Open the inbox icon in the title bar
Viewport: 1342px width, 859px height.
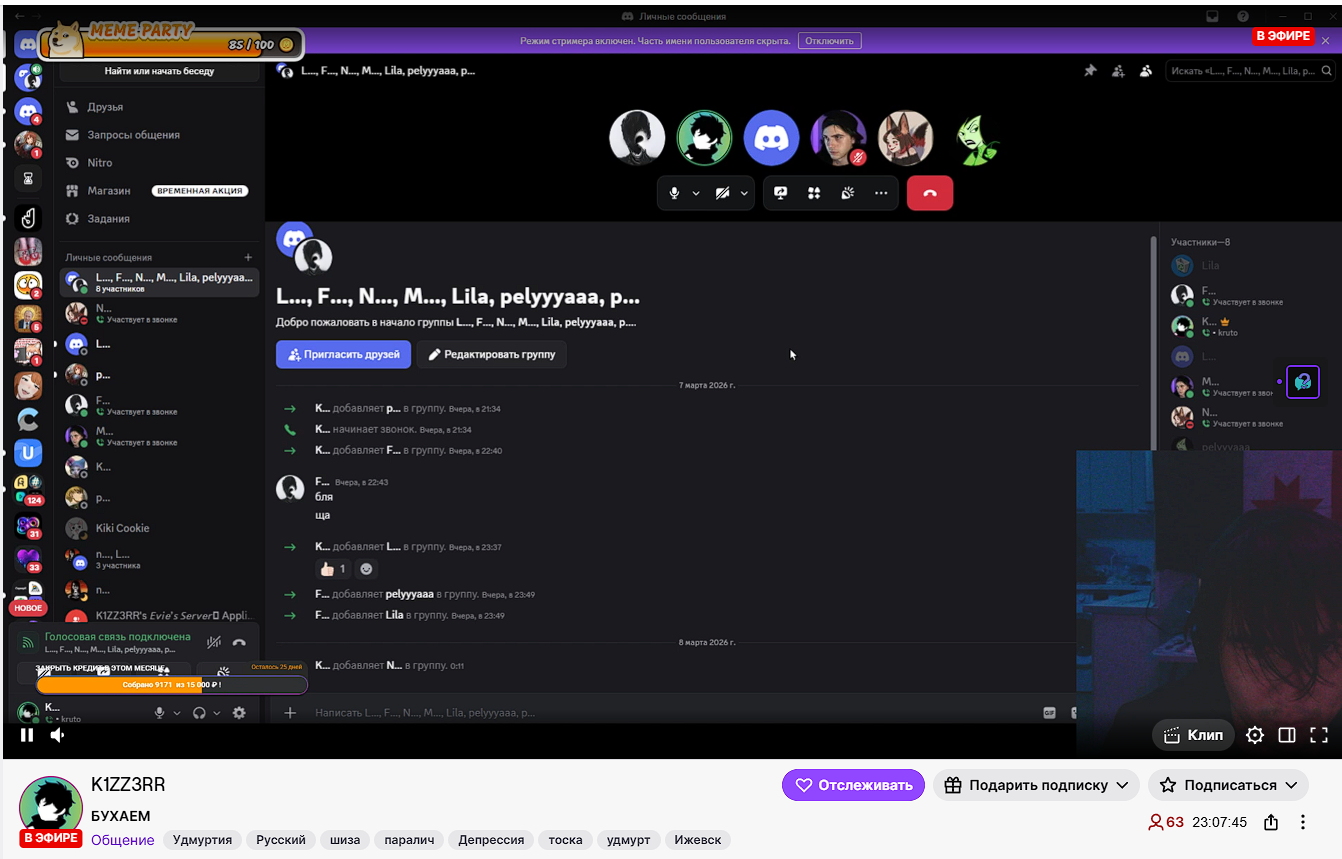point(1212,16)
